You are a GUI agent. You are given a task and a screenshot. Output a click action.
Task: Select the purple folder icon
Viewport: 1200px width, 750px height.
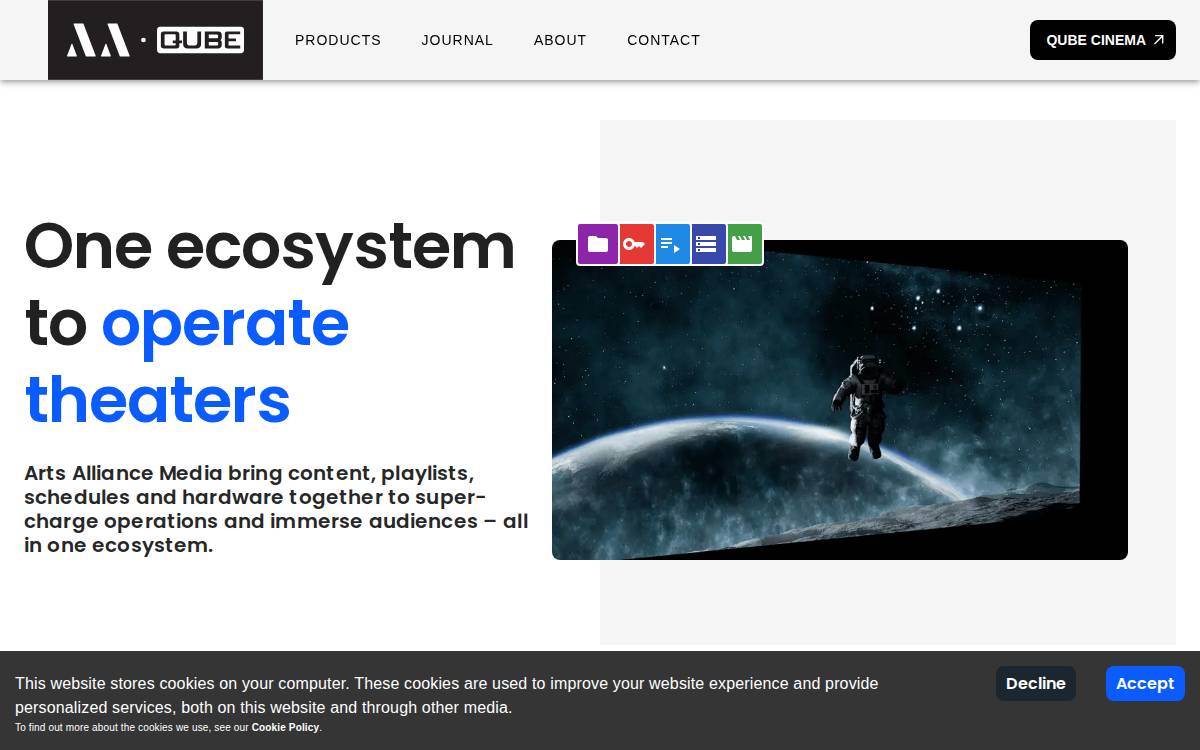(598, 244)
